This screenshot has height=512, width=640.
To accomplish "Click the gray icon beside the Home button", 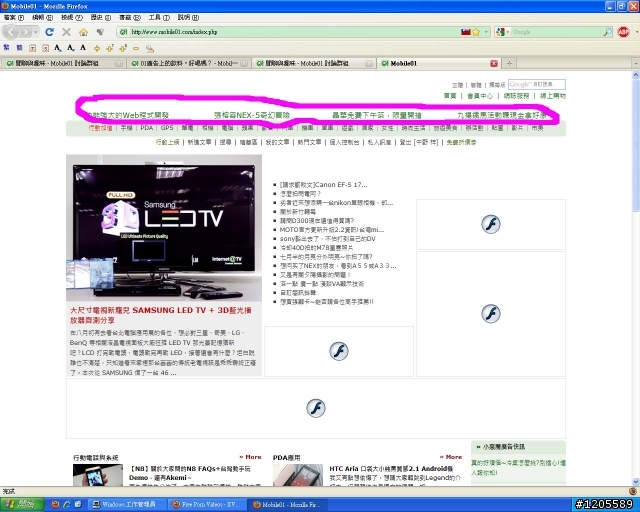I will [100, 32].
